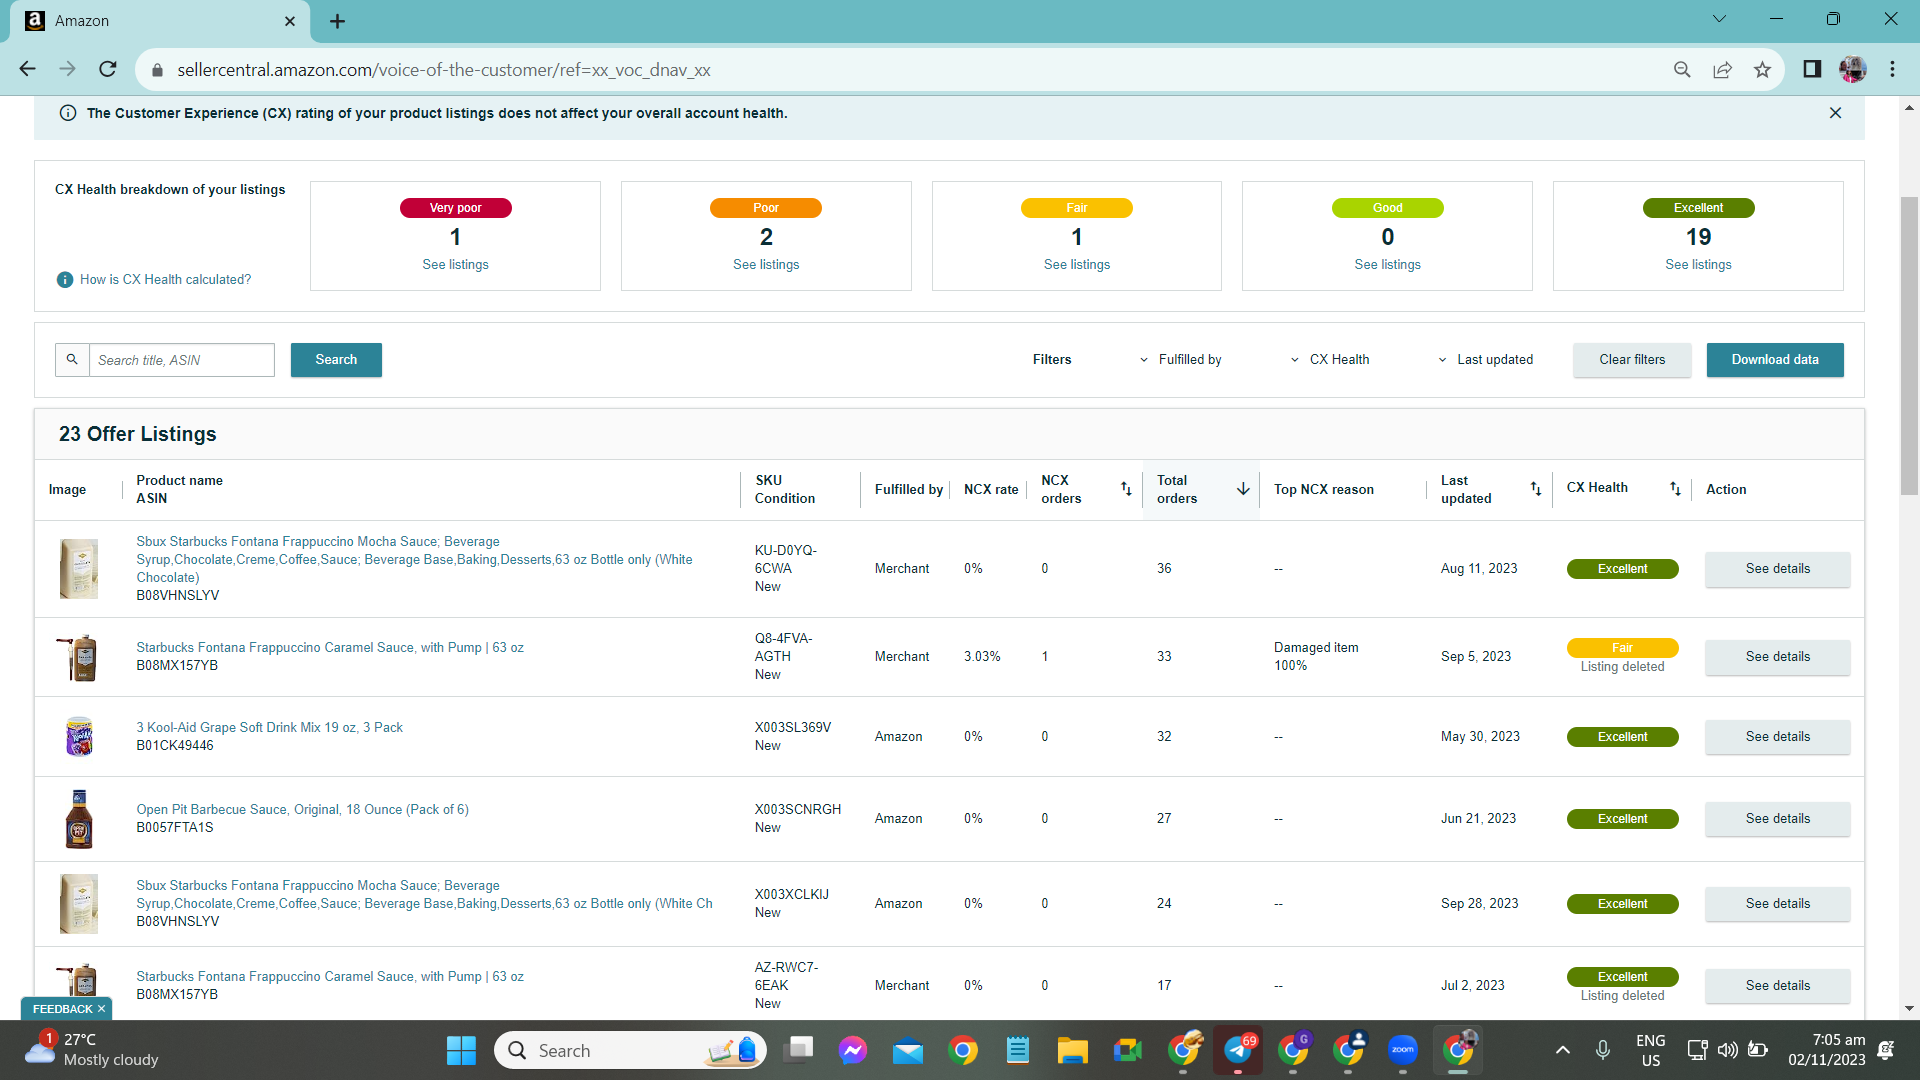Open the Mail app in taskbar
Screen dimensions: 1920x1080
click(x=908, y=1050)
